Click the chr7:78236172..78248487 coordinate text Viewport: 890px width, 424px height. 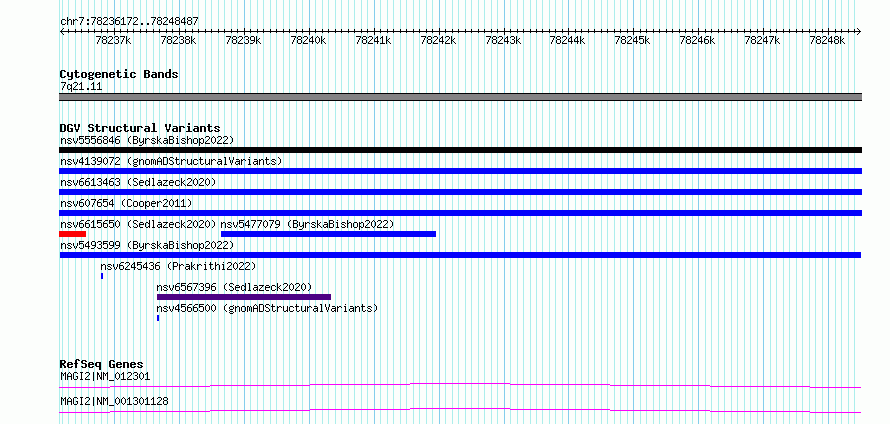pos(129,22)
